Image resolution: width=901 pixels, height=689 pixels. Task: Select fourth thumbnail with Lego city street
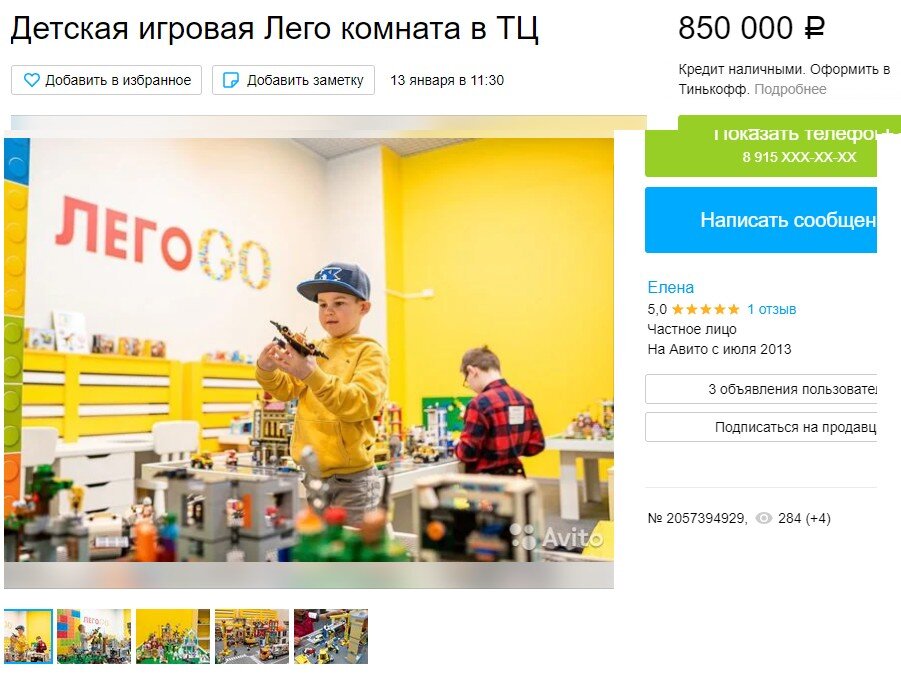tap(252, 636)
